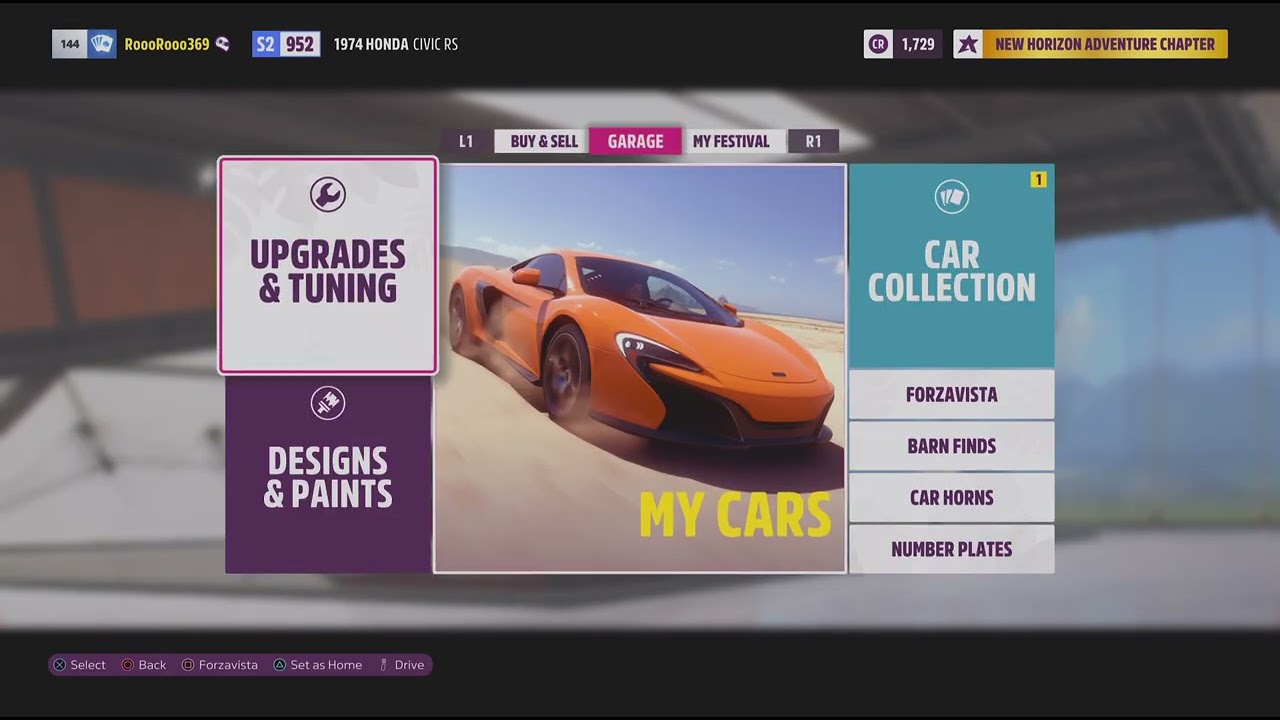Click the player name RoooRooo369
The width and height of the screenshot is (1280, 720).
point(167,44)
